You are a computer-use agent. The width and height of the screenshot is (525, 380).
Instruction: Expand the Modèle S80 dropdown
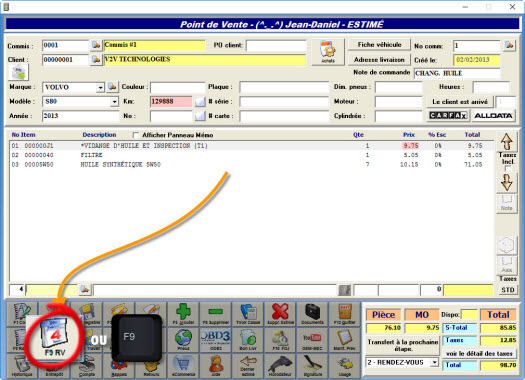(x=115, y=101)
